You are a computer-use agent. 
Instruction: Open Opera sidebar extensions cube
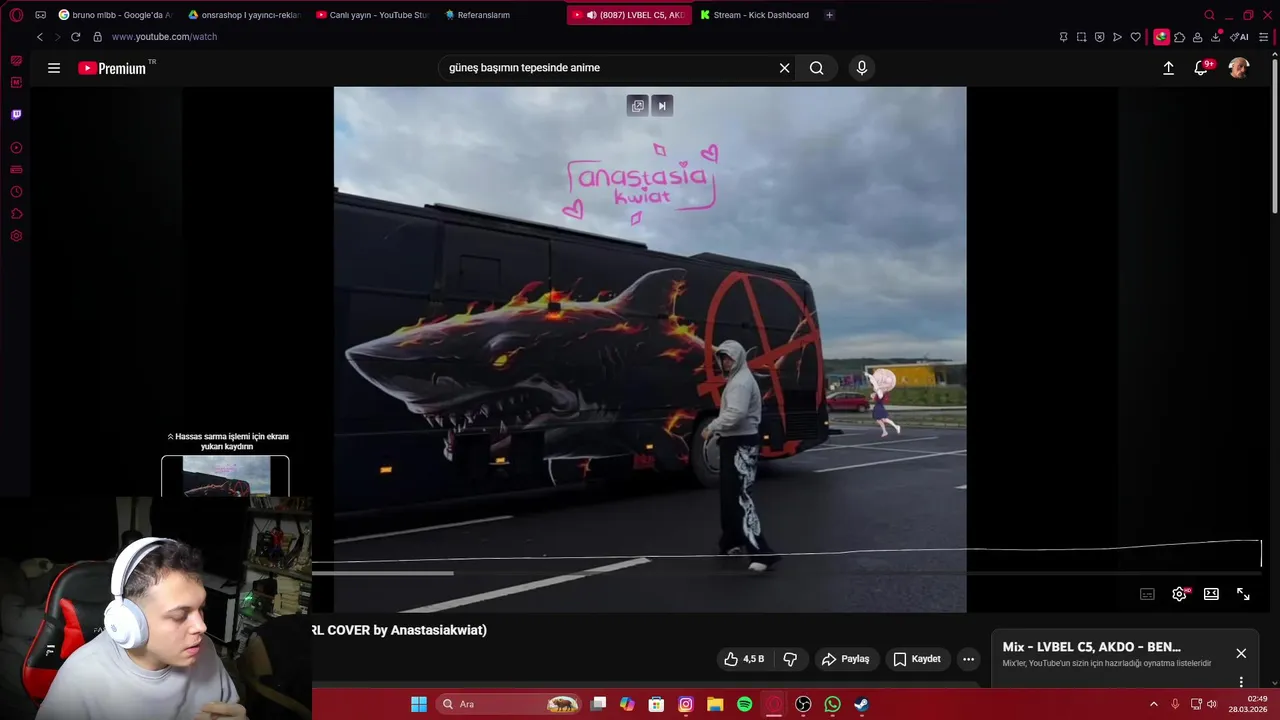(16, 214)
